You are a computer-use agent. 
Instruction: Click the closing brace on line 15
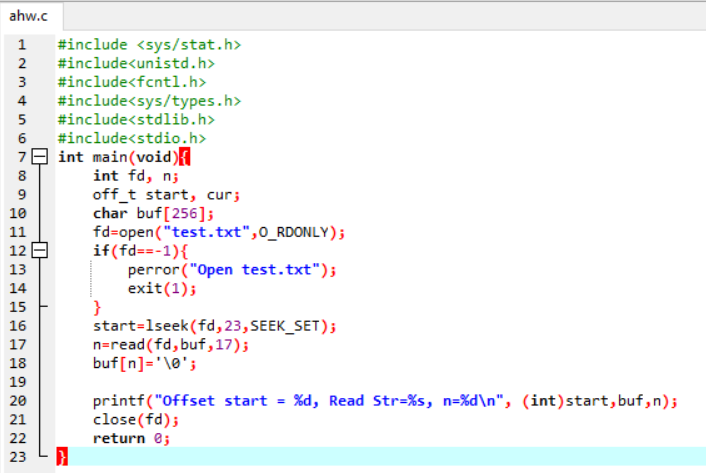click(x=97, y=308)
